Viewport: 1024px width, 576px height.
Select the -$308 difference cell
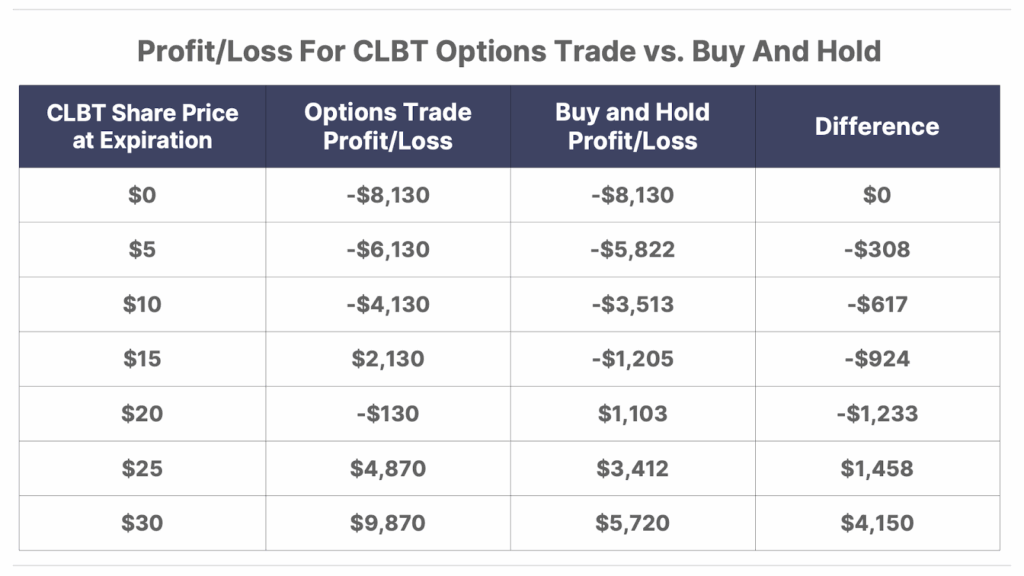(x=877, y=249)
